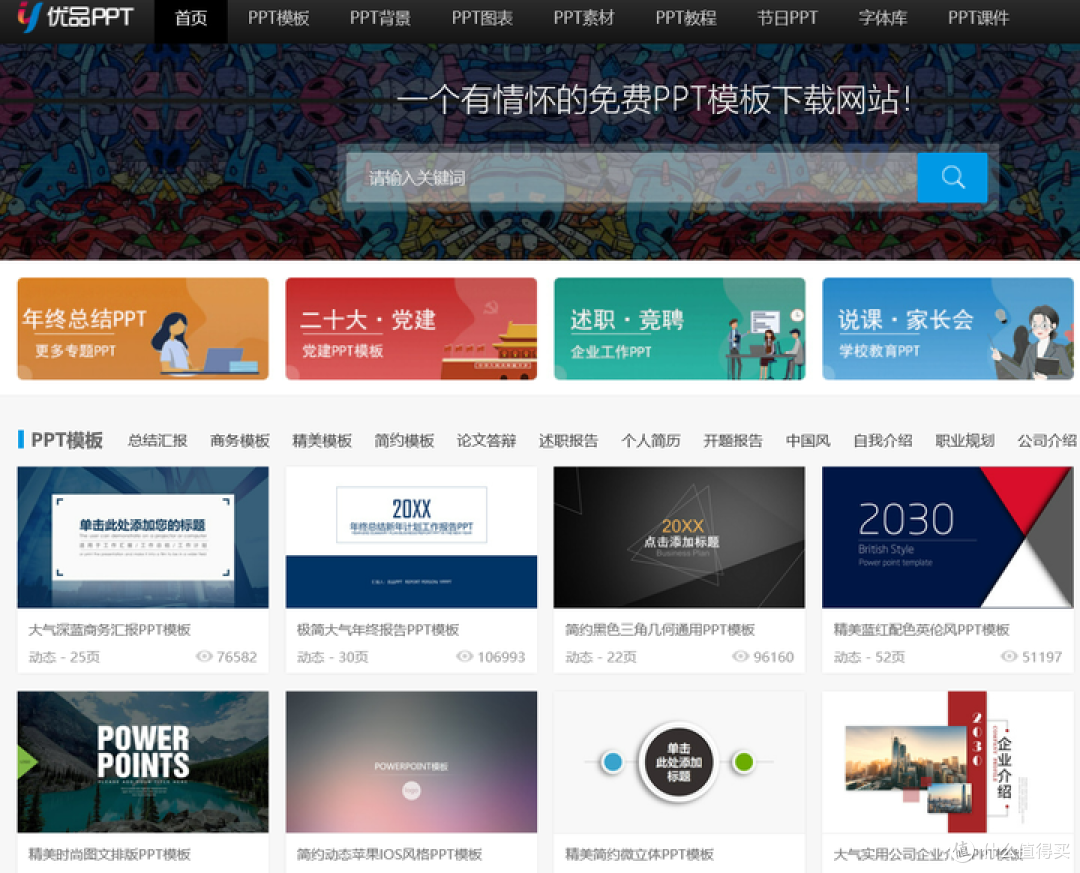This screenshot has height=873, width=1080.
Task: Click the 简约黑色三角几何通用PPT模板 title link
Action: point(660,630)
